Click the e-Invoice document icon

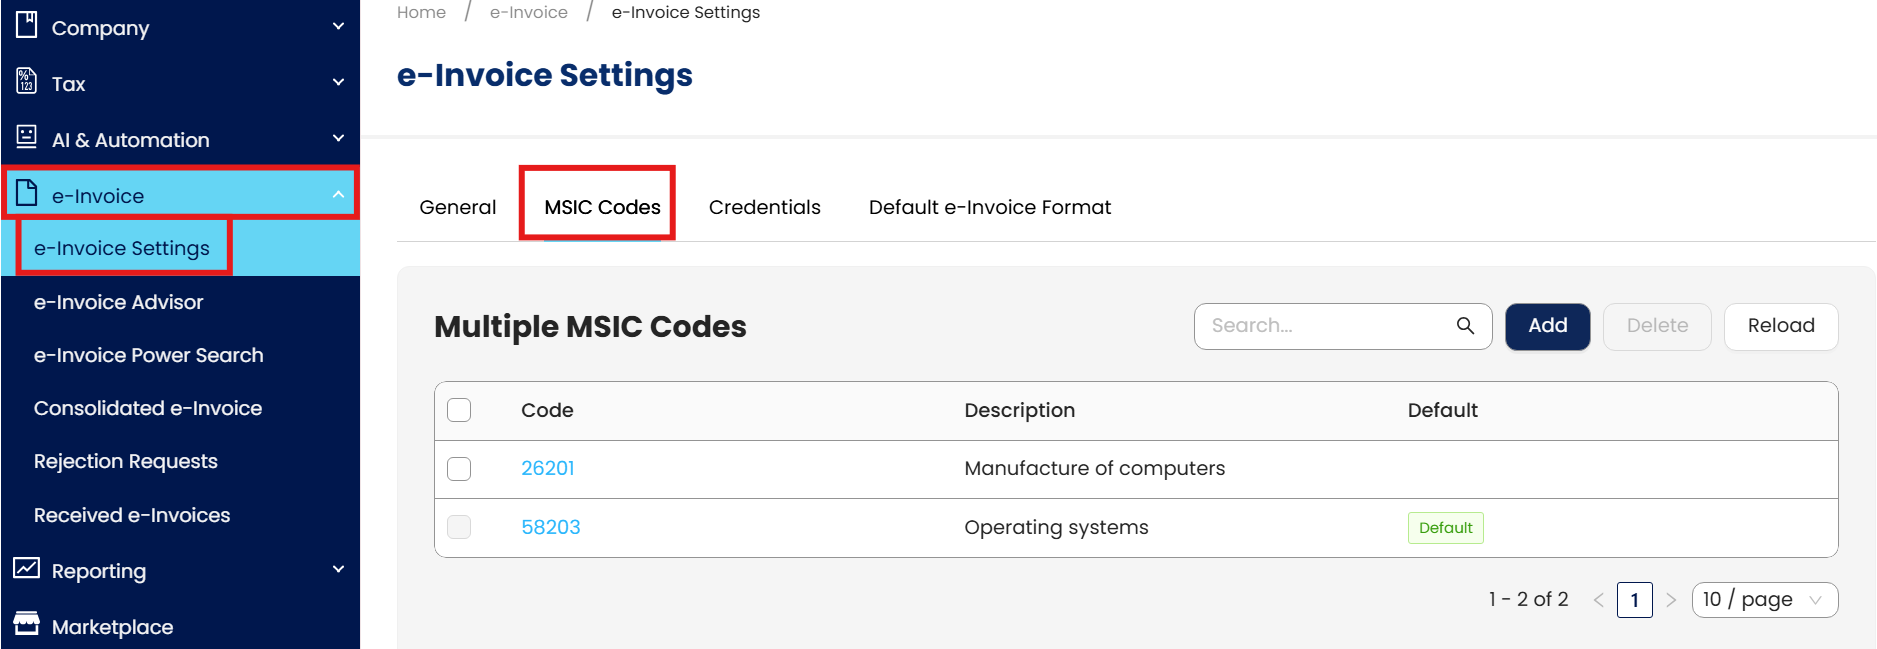tap(27, 193)
